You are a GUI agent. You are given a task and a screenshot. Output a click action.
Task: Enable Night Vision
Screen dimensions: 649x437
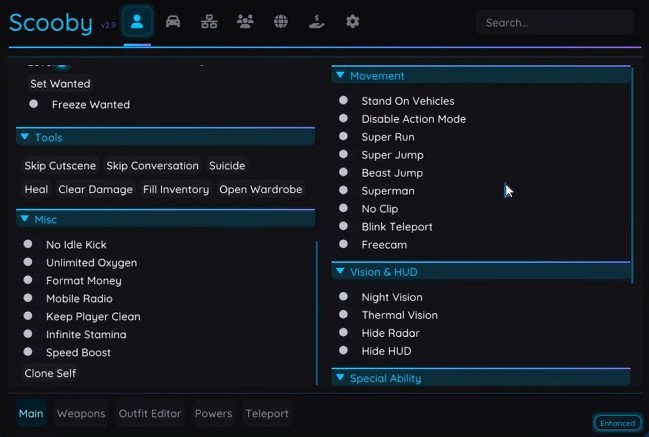pos(344,296)
